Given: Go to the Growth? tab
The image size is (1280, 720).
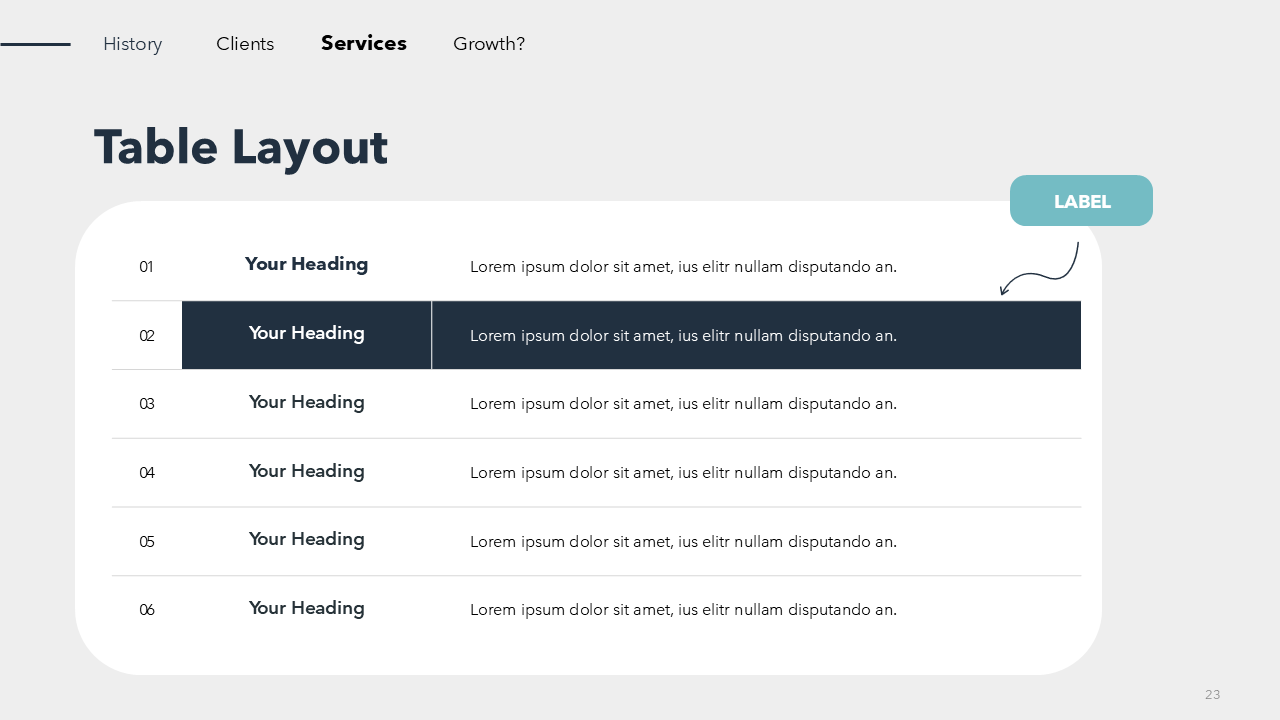Looking at the screenshot, I should pos(489,44).
